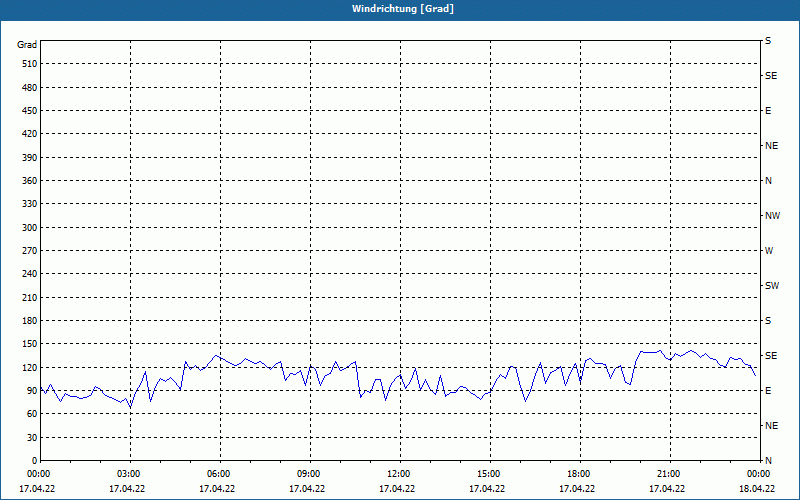
Task: Select the 390 y-axis value
Action: tap(30, 158)
